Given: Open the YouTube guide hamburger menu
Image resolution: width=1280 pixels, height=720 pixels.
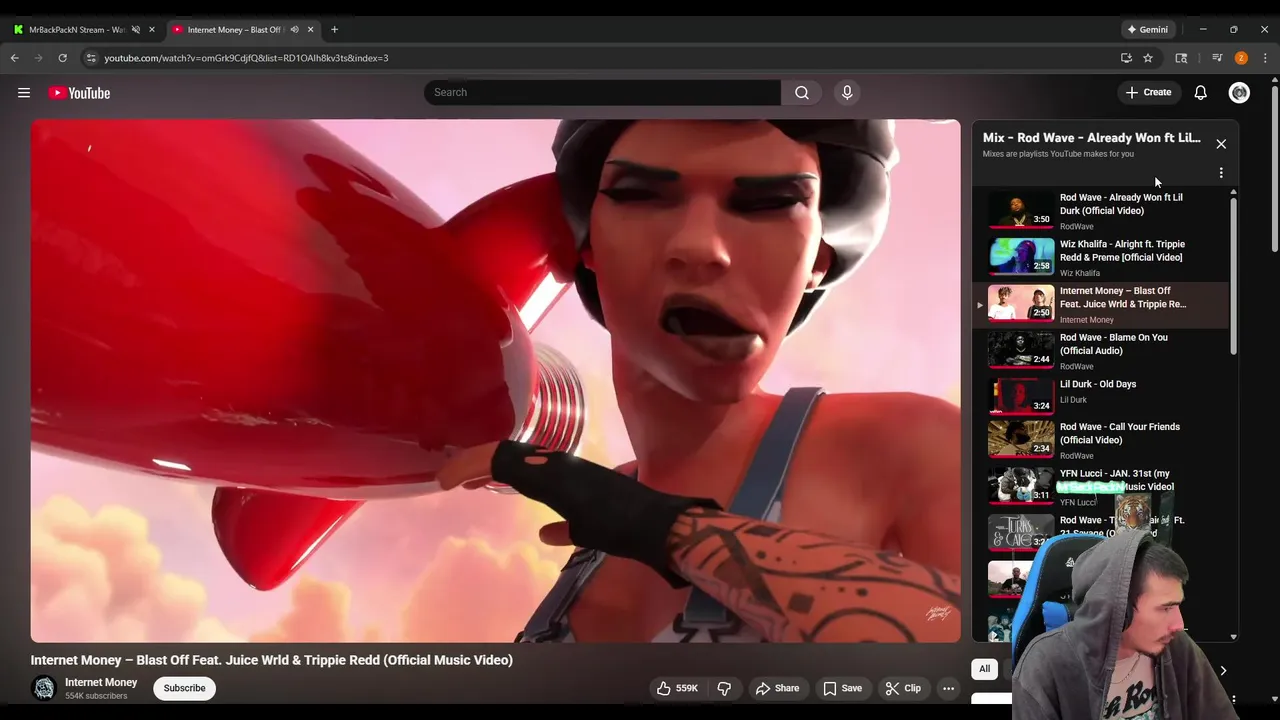Looking at the screenshot, I should point(24,93).
